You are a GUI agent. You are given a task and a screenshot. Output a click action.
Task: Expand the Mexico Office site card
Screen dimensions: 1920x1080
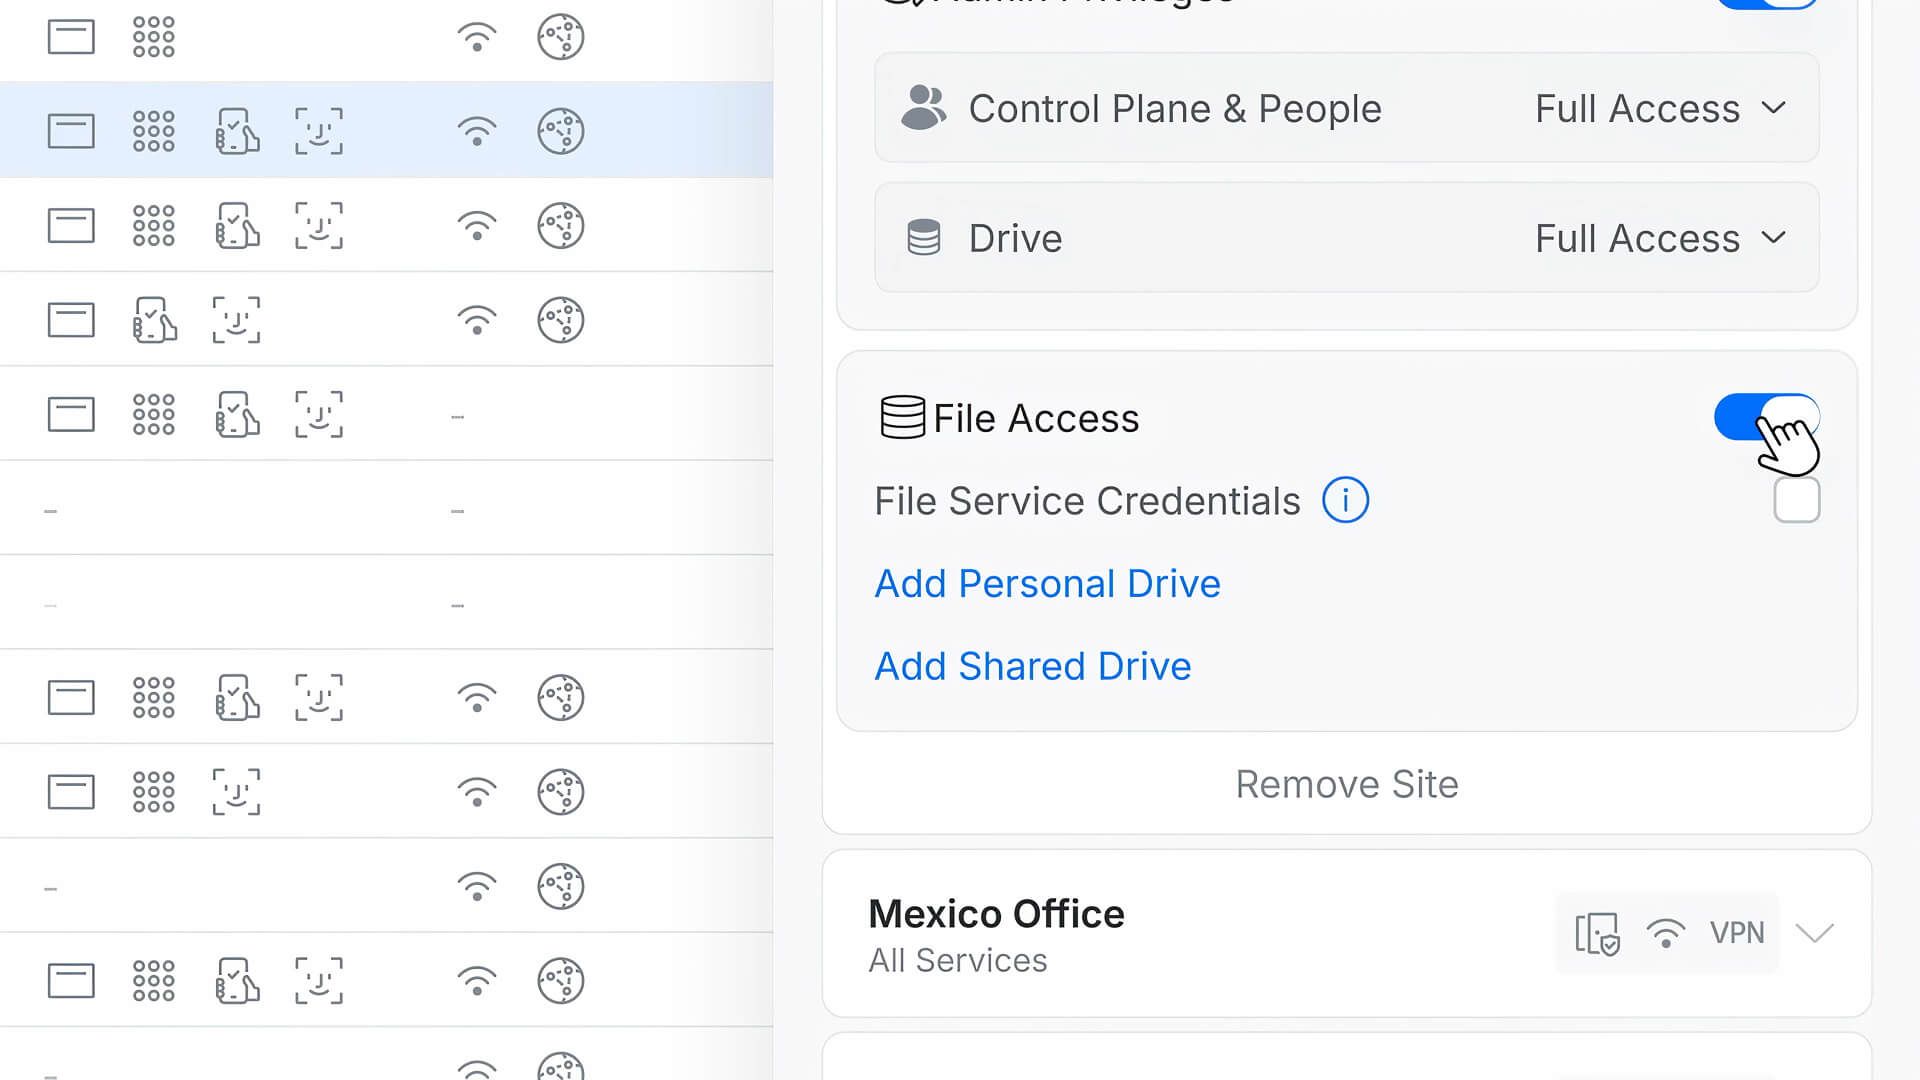pos(1814,933)
